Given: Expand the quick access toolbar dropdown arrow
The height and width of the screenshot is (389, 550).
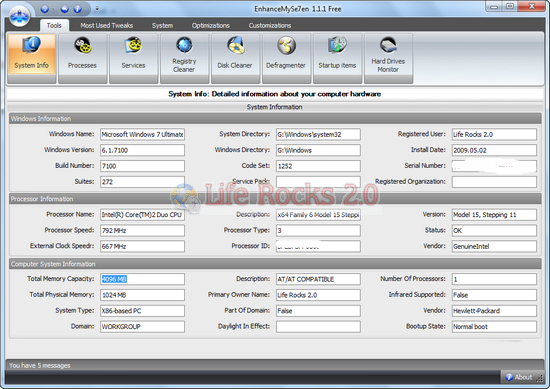Looking at the screenshot, I should point(97,9).
